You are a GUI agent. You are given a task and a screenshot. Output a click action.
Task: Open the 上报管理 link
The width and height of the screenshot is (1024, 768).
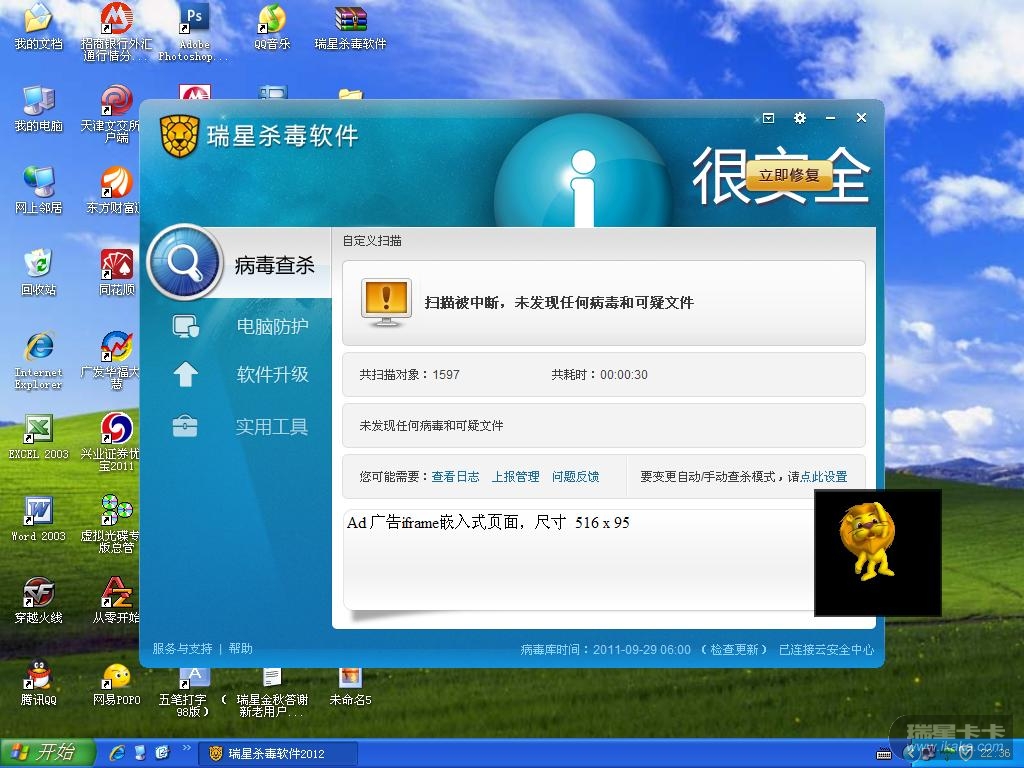point(515,477)
